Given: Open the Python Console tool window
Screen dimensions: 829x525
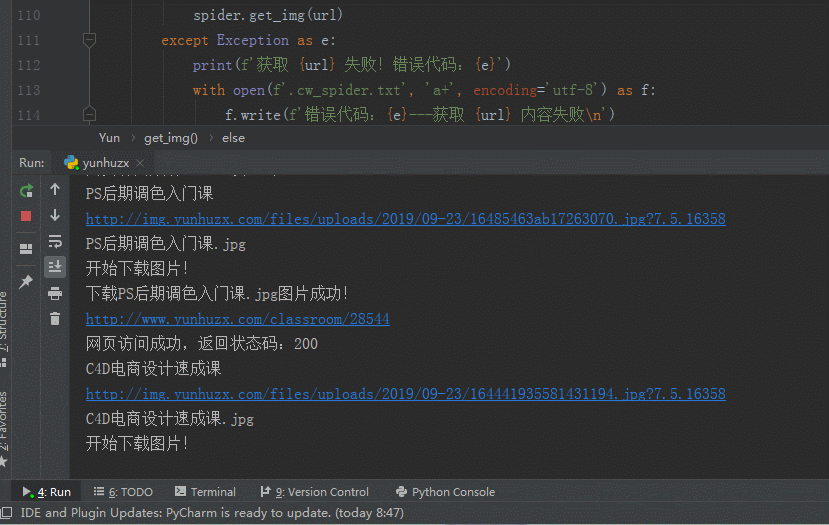Looking at the screenshot, I should pyautogui.click(x=445, y=492).
